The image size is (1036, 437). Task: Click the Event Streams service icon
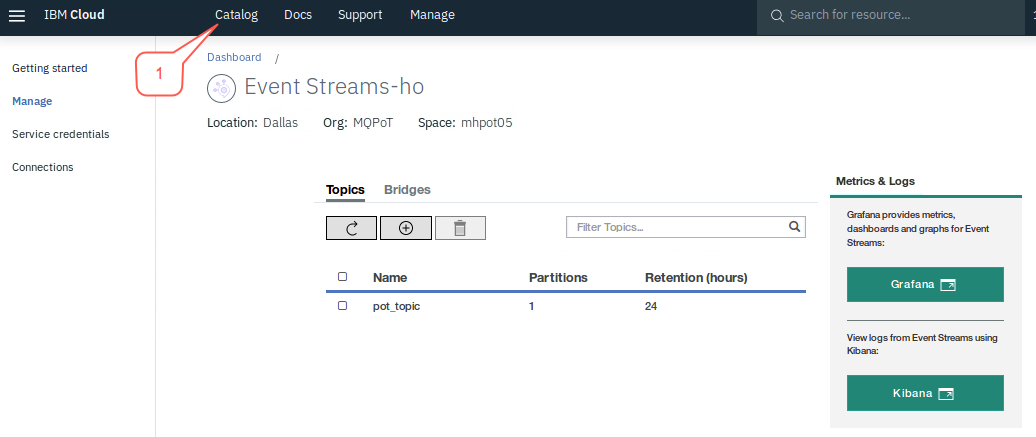click(x=221, y=89)
